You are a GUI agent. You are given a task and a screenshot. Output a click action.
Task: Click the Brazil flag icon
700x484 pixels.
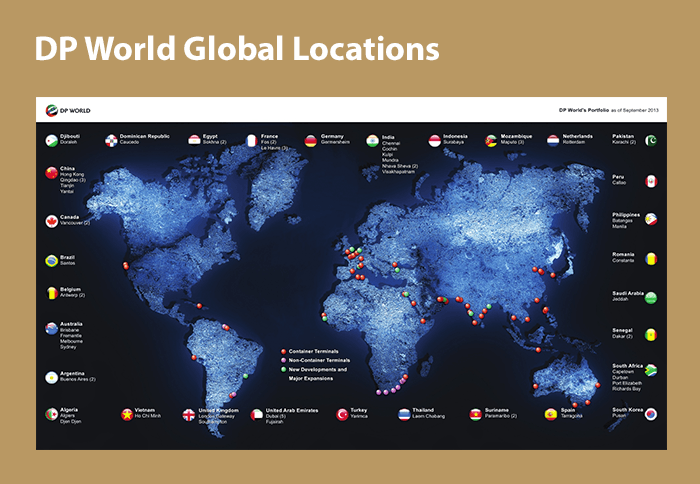[52, 261]
